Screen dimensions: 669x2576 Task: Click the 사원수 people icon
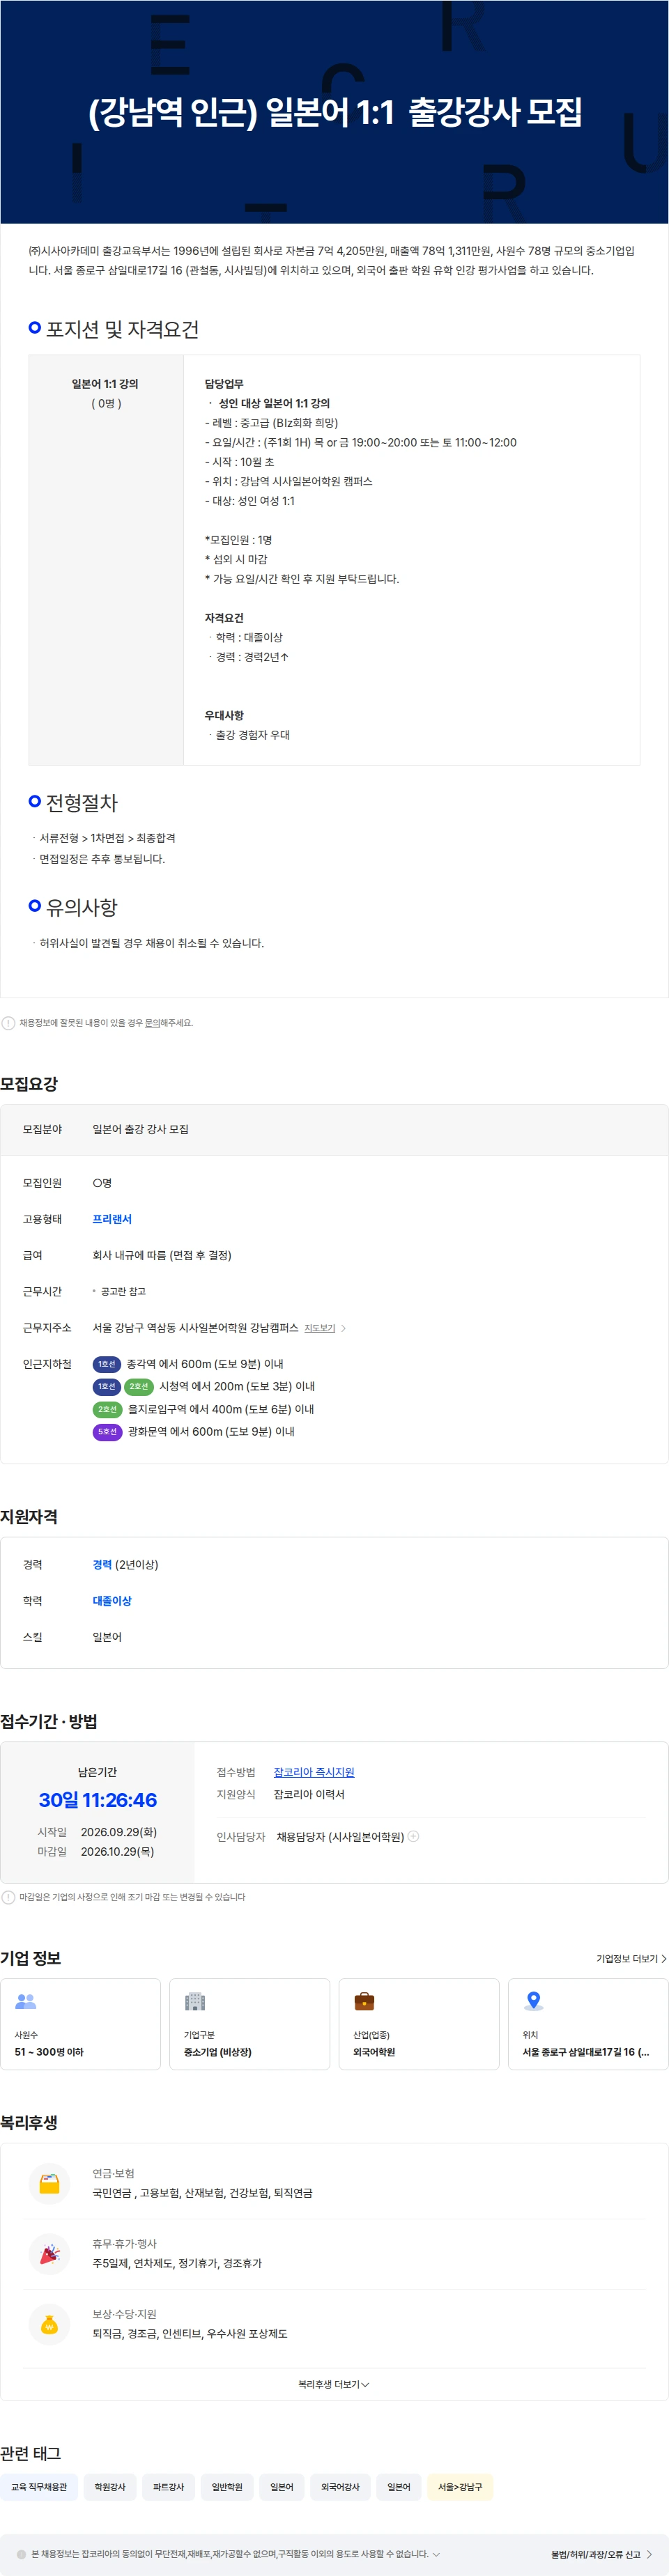[x=26, y=2001]
